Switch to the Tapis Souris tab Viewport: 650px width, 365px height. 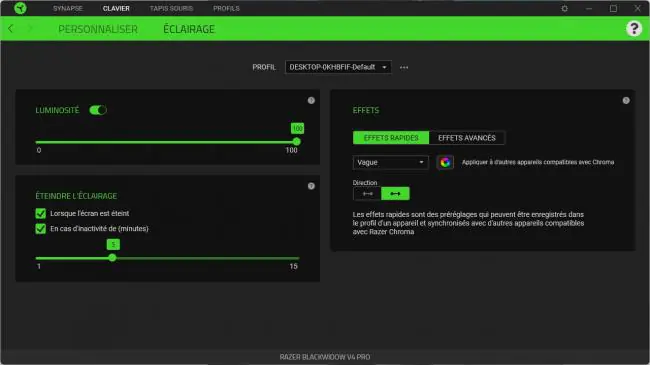pyautogui.click(x=171, y=8)
